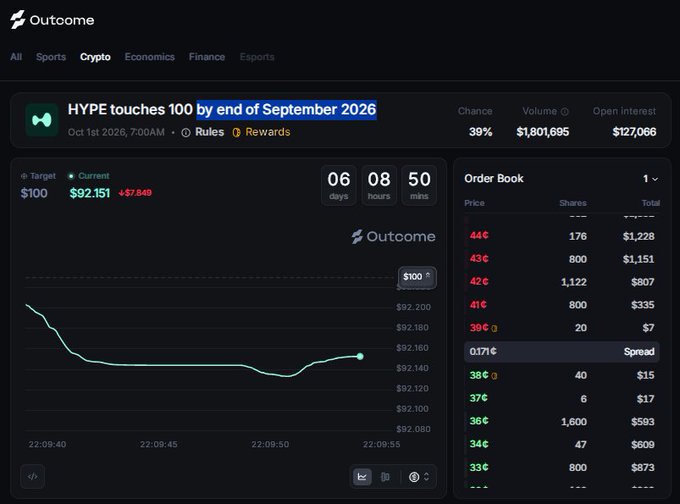Click the rewards coin icon on 39¢ row

click(x=494, y=328)
